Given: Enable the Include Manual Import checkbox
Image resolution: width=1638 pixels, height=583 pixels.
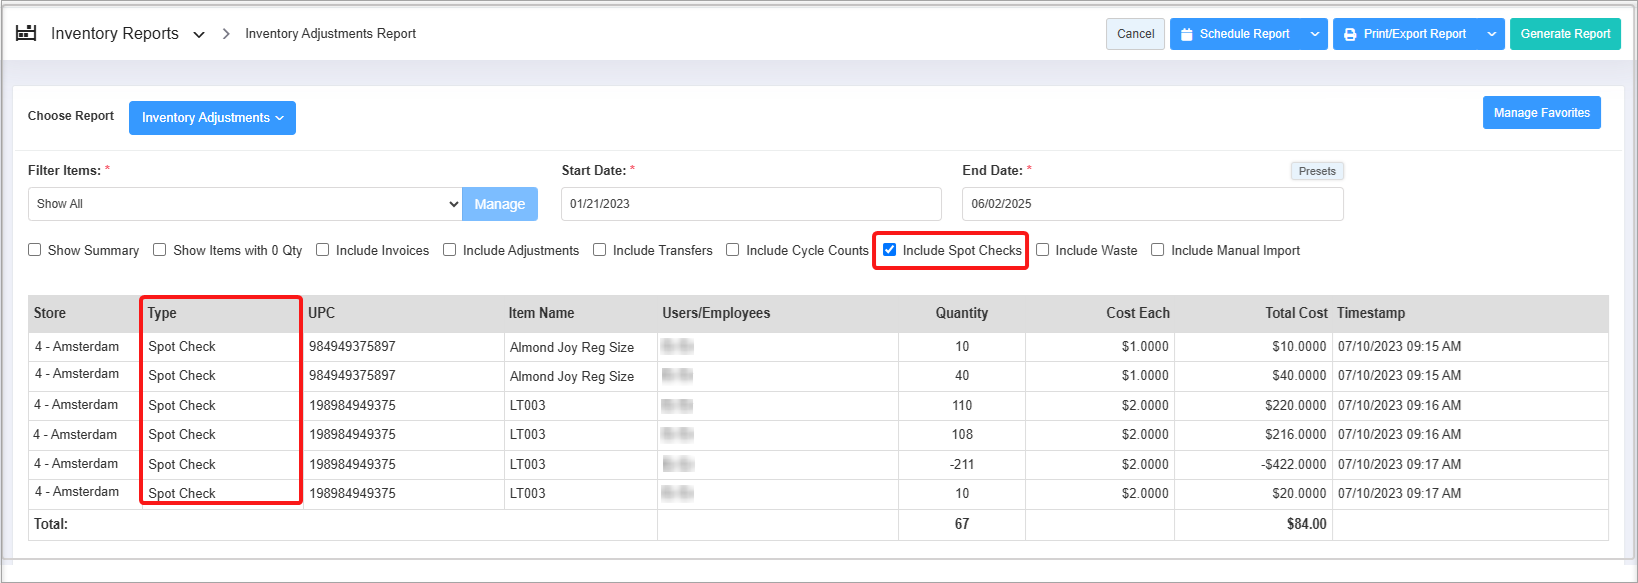Looking at the screenshot, I should pyautogui.click(x=1158, y=250).
